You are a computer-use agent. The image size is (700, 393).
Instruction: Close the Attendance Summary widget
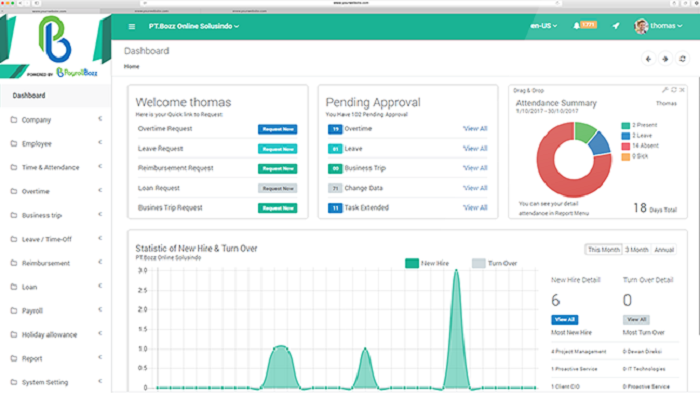point(682,90)
